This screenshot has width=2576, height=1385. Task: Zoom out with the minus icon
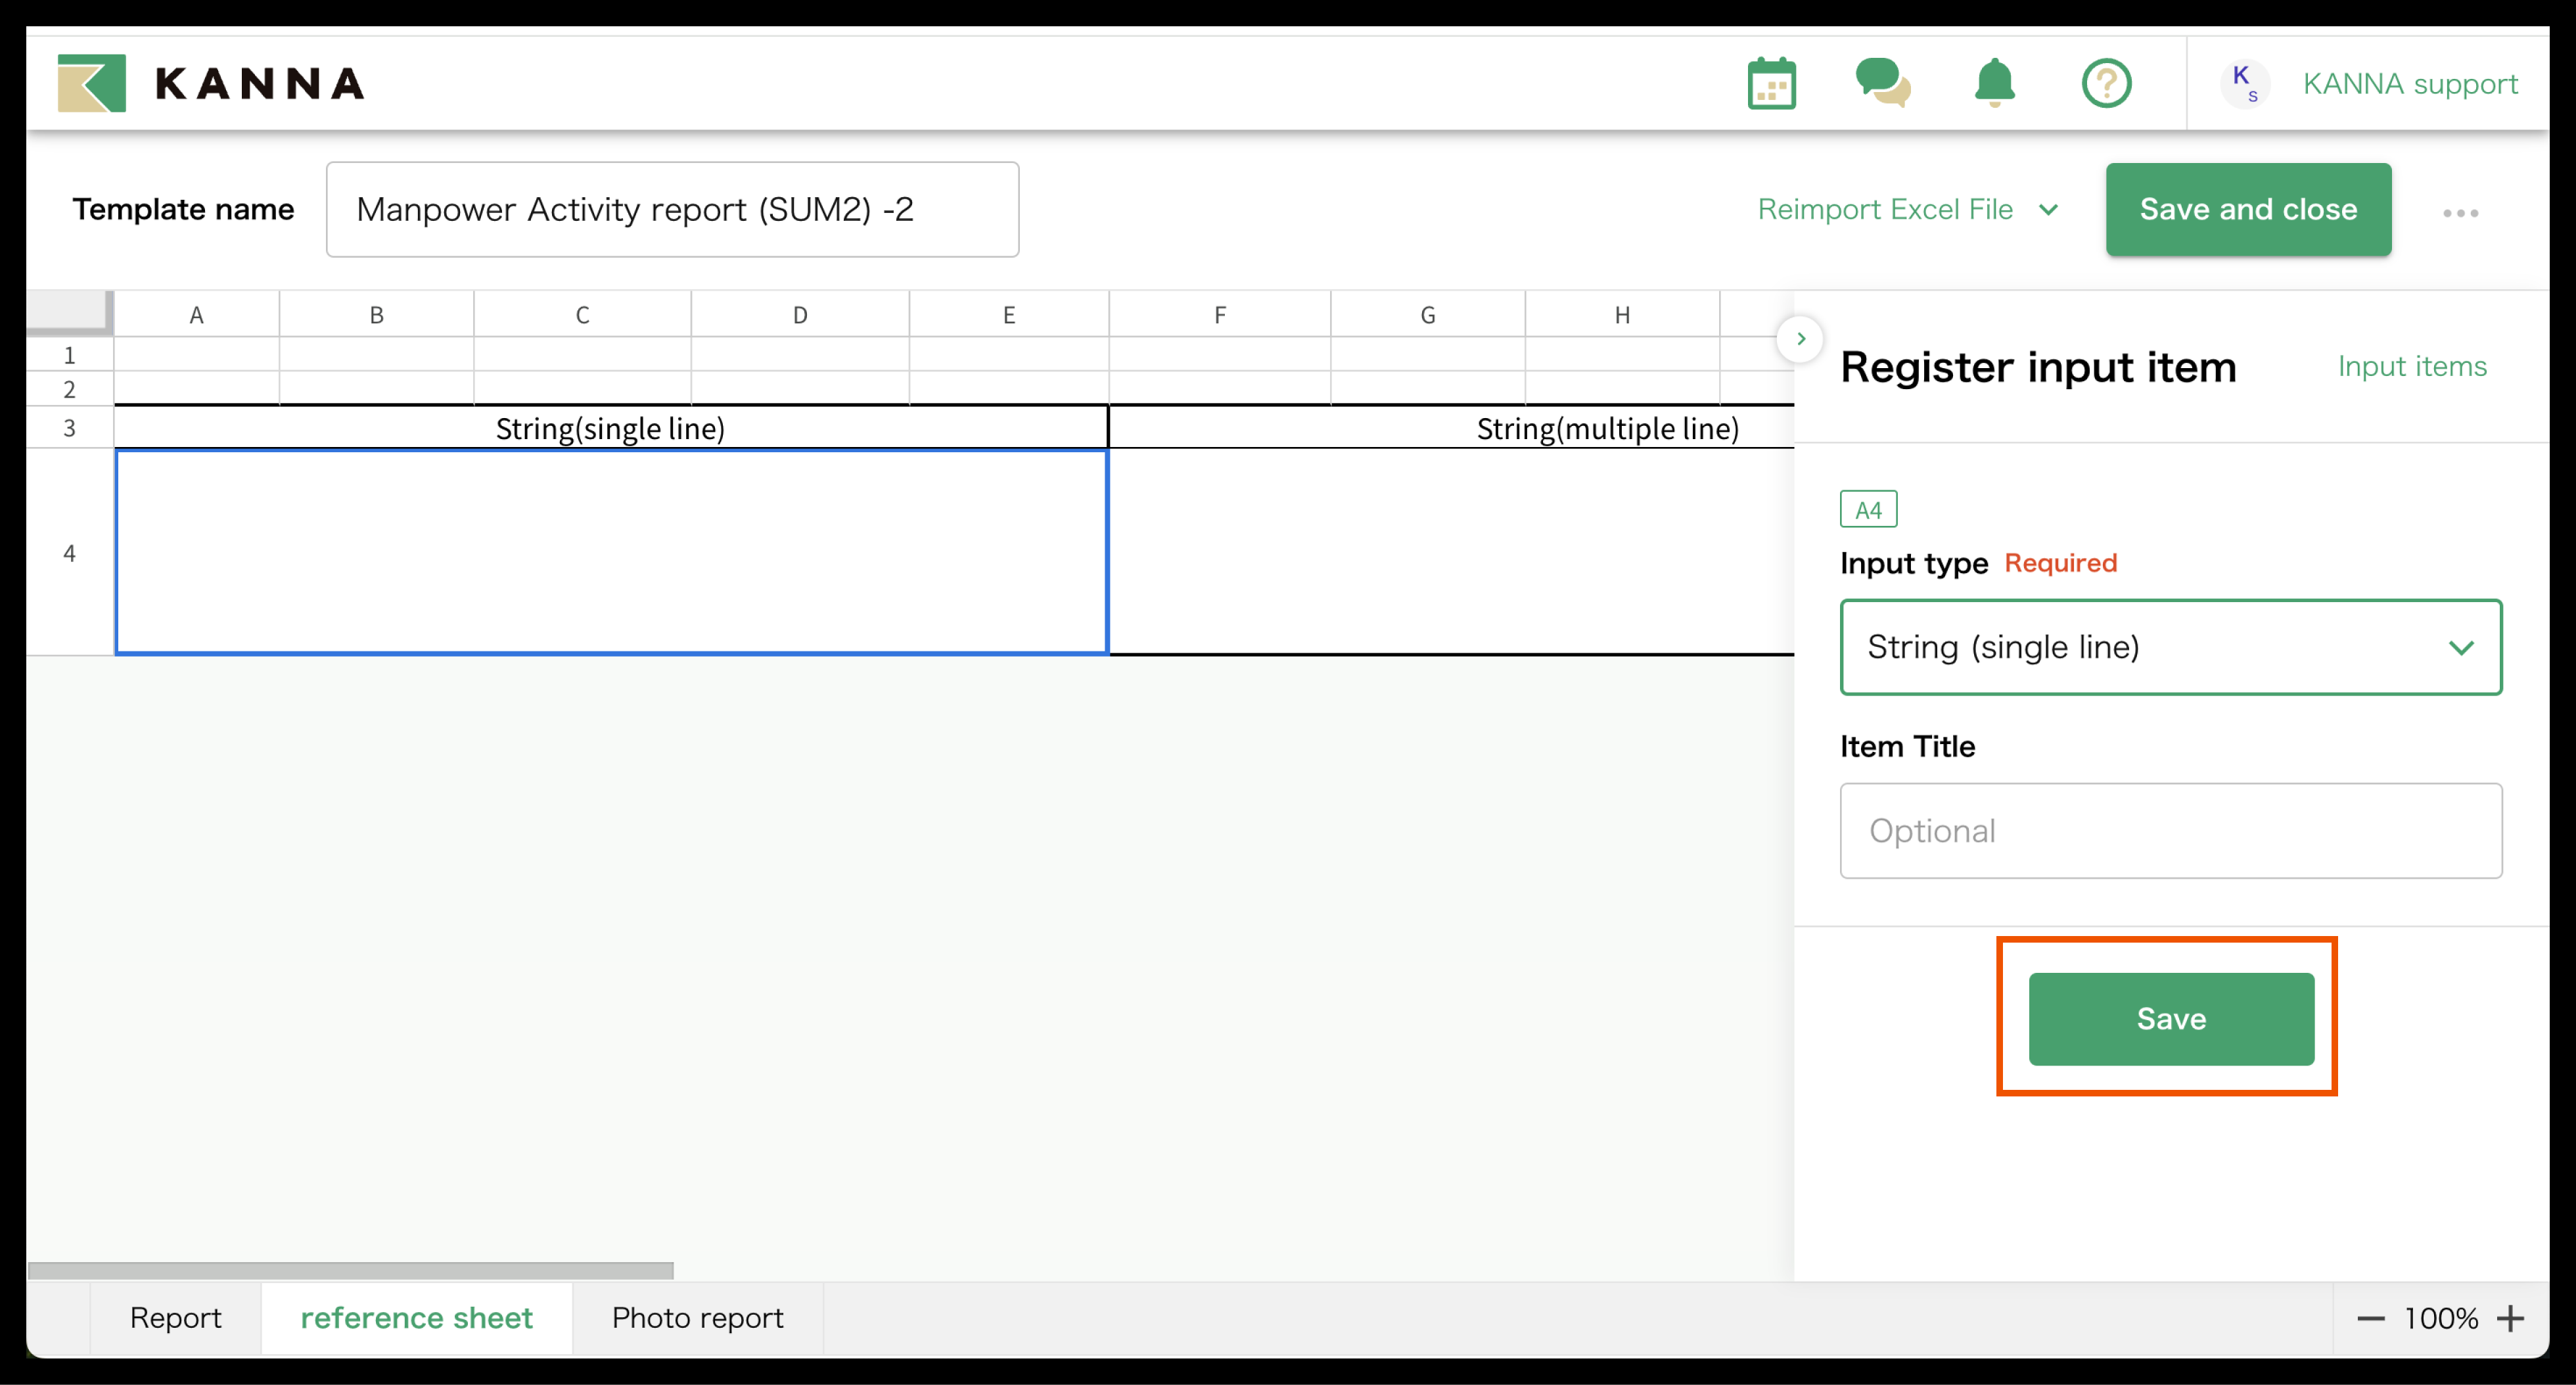[x=2370, y=1319]
